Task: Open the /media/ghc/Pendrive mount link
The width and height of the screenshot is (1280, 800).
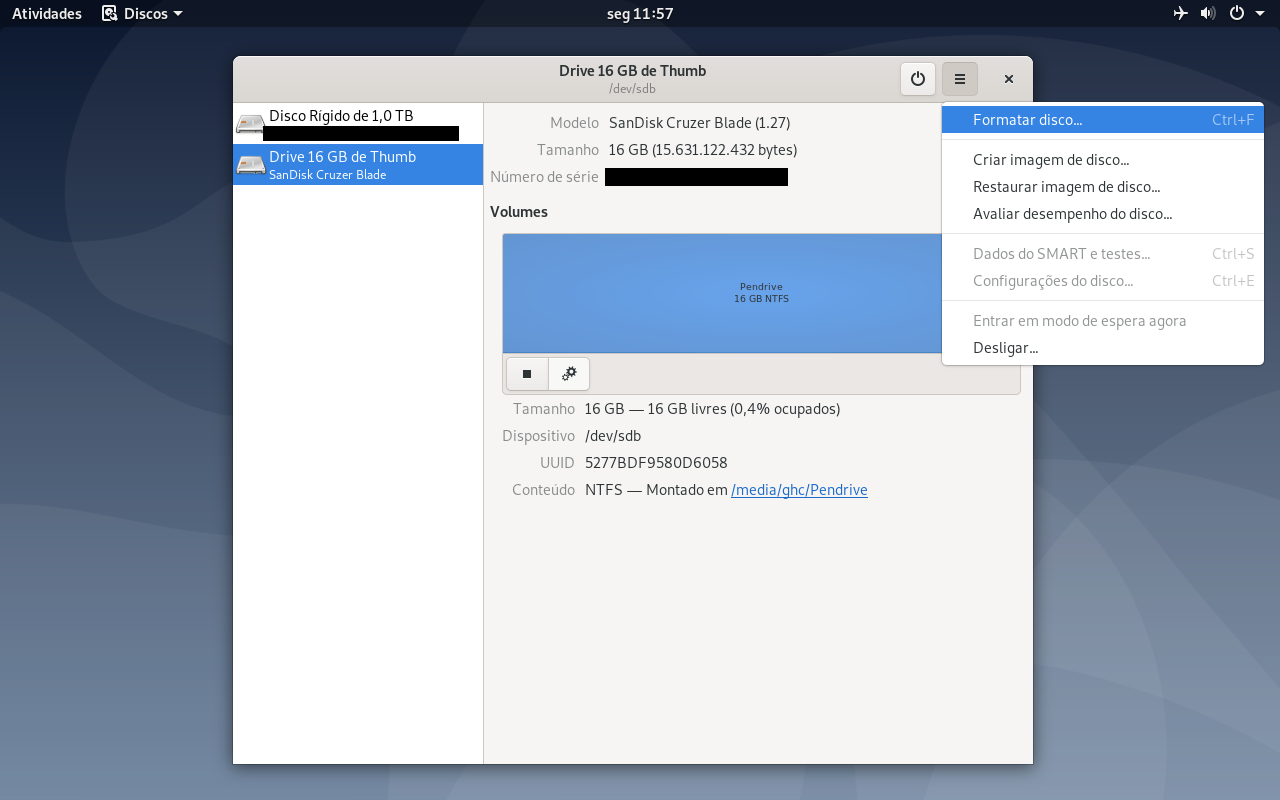Action: click(799, 490)
